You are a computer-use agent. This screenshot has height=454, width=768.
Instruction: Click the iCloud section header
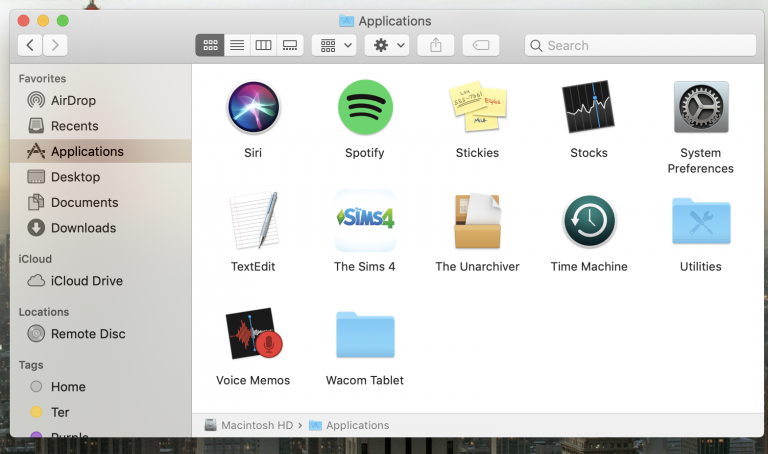pyautogui.click(x=35, y=259)
